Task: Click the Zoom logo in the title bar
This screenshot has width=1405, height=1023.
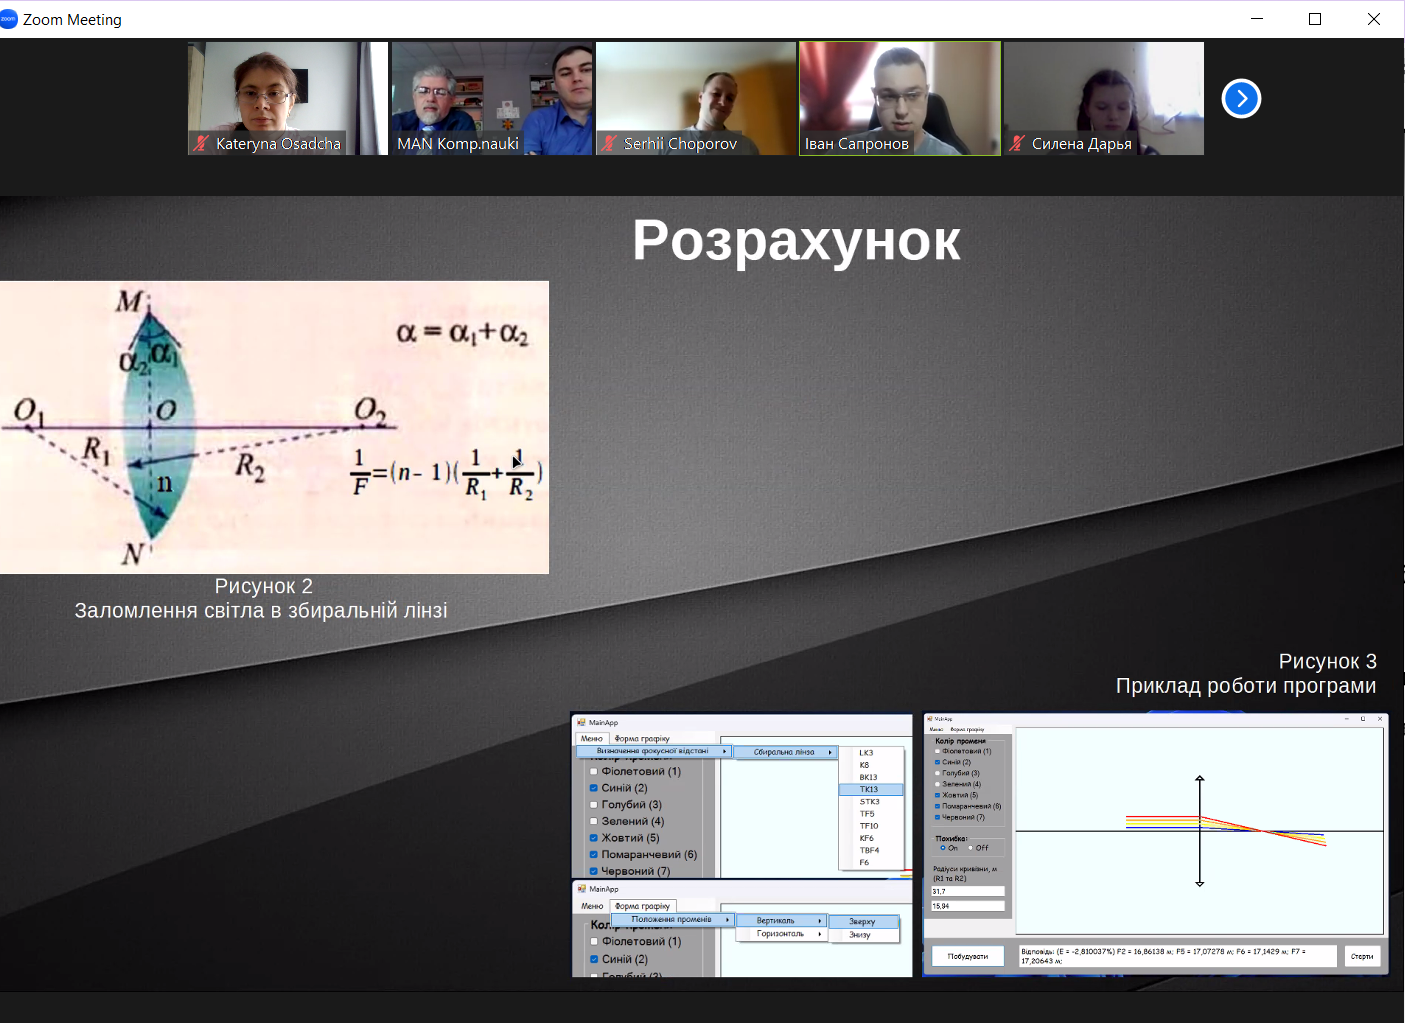Action: (9, 19)
